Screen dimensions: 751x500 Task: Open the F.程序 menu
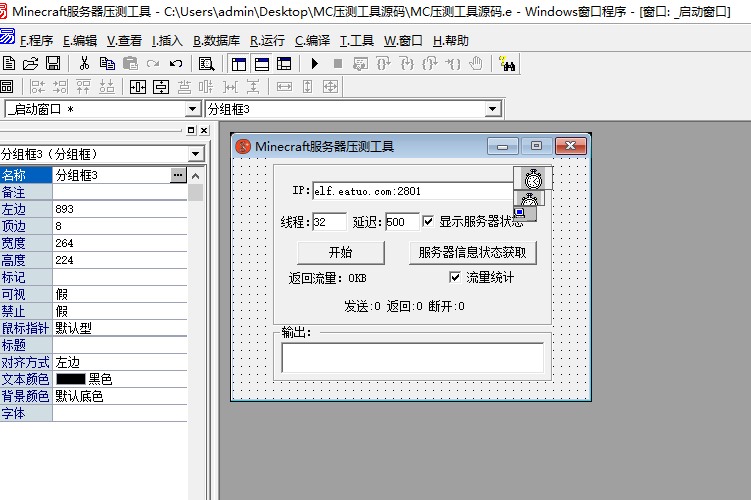pyautogui.click(x=36, y=41)
